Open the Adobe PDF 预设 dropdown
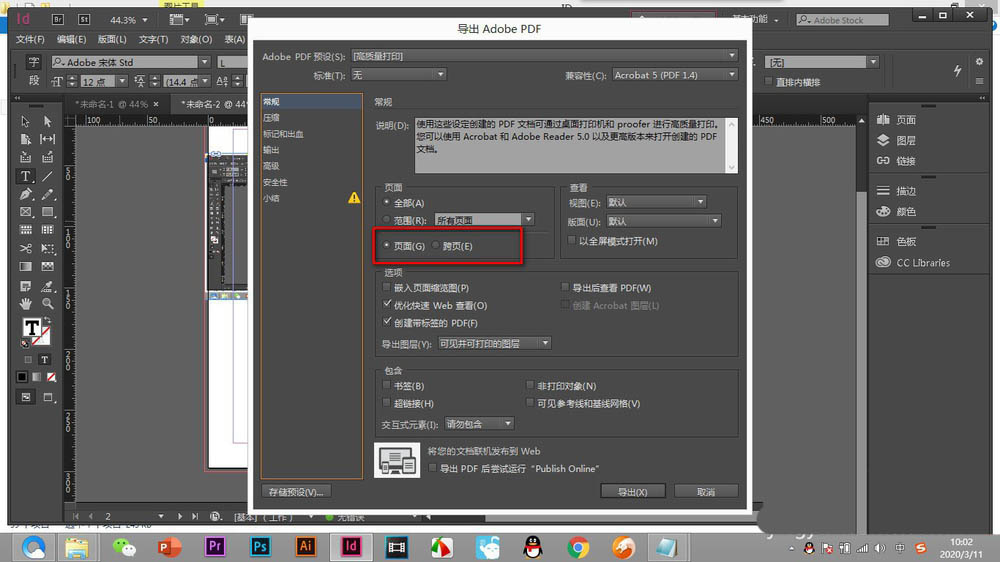Viewport: 1000px width, 562px height. point(544,56)
